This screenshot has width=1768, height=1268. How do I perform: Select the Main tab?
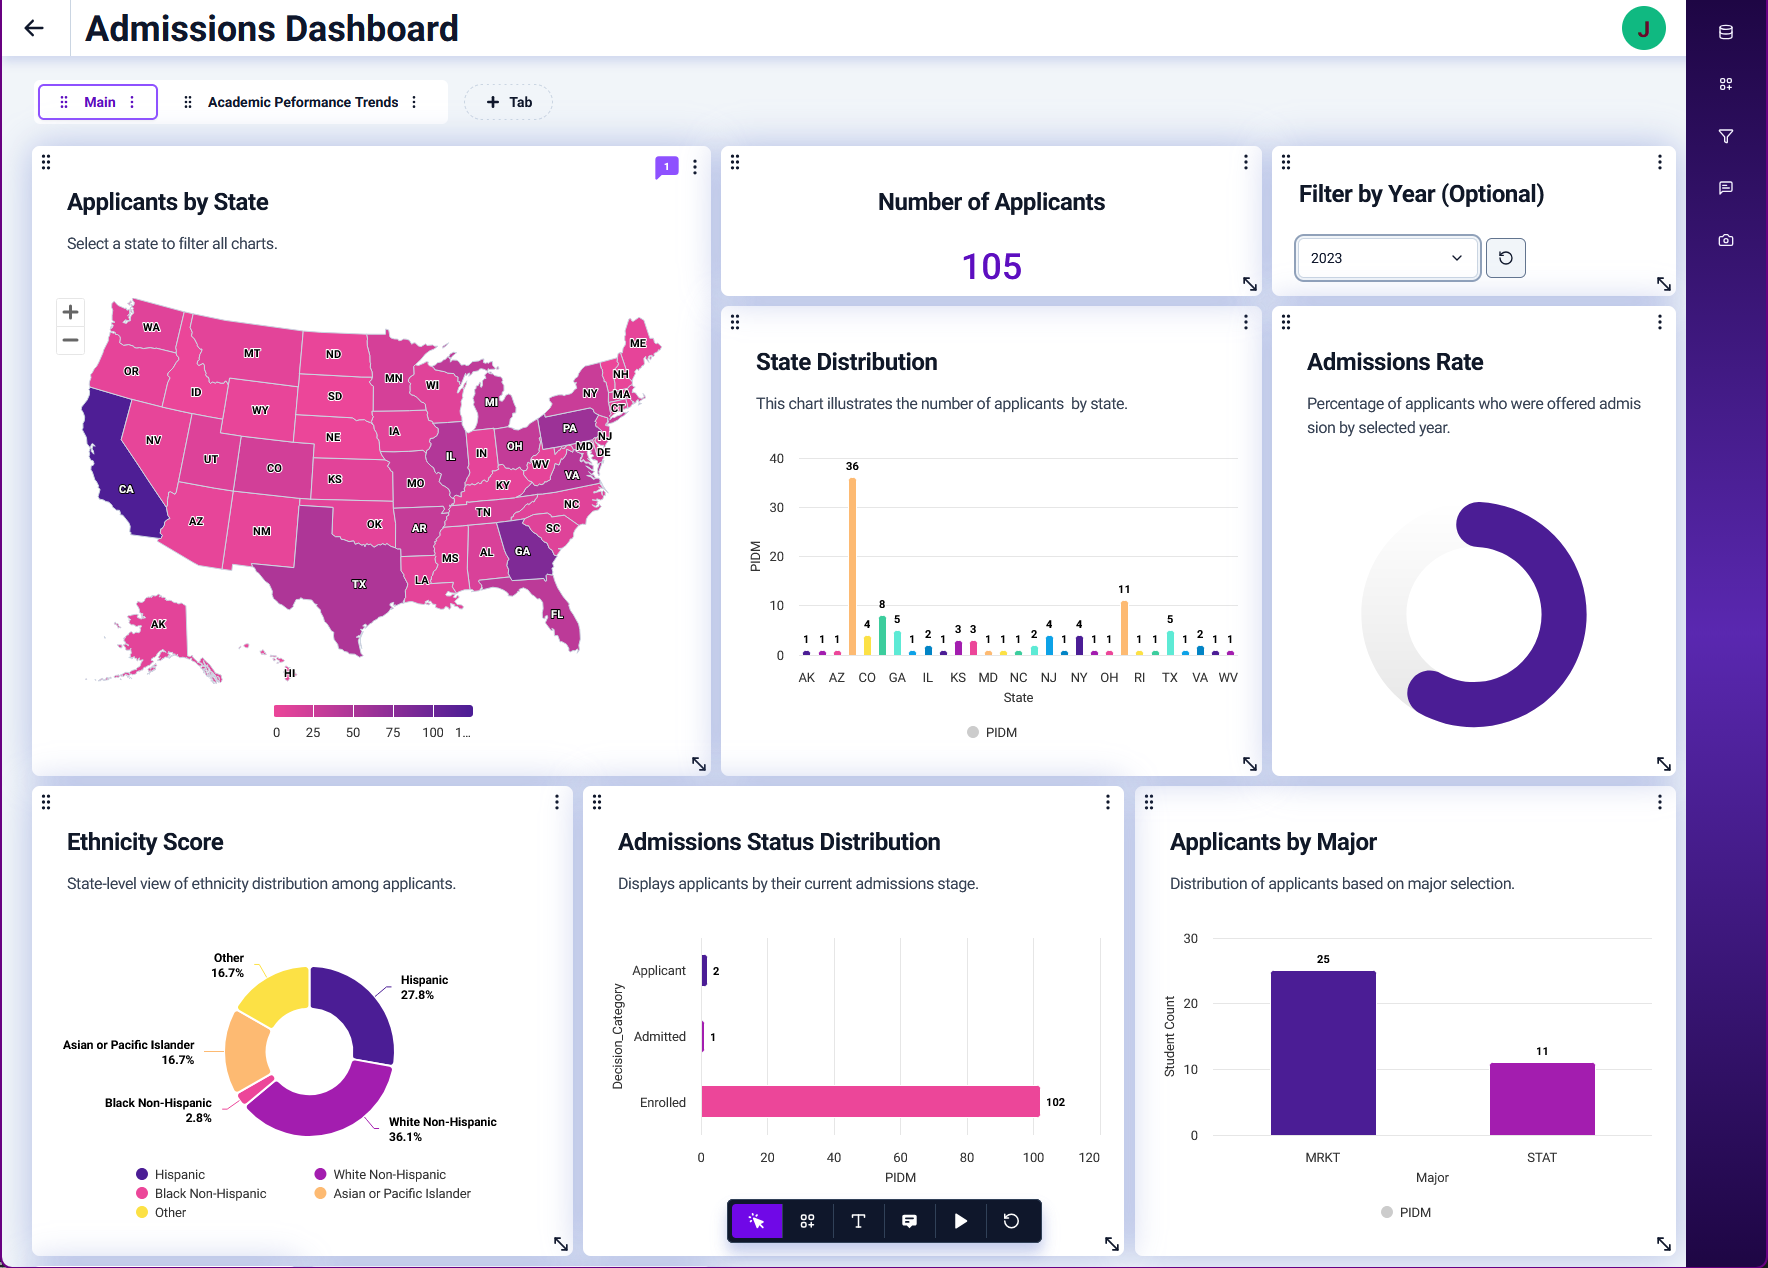coord(99,102)
